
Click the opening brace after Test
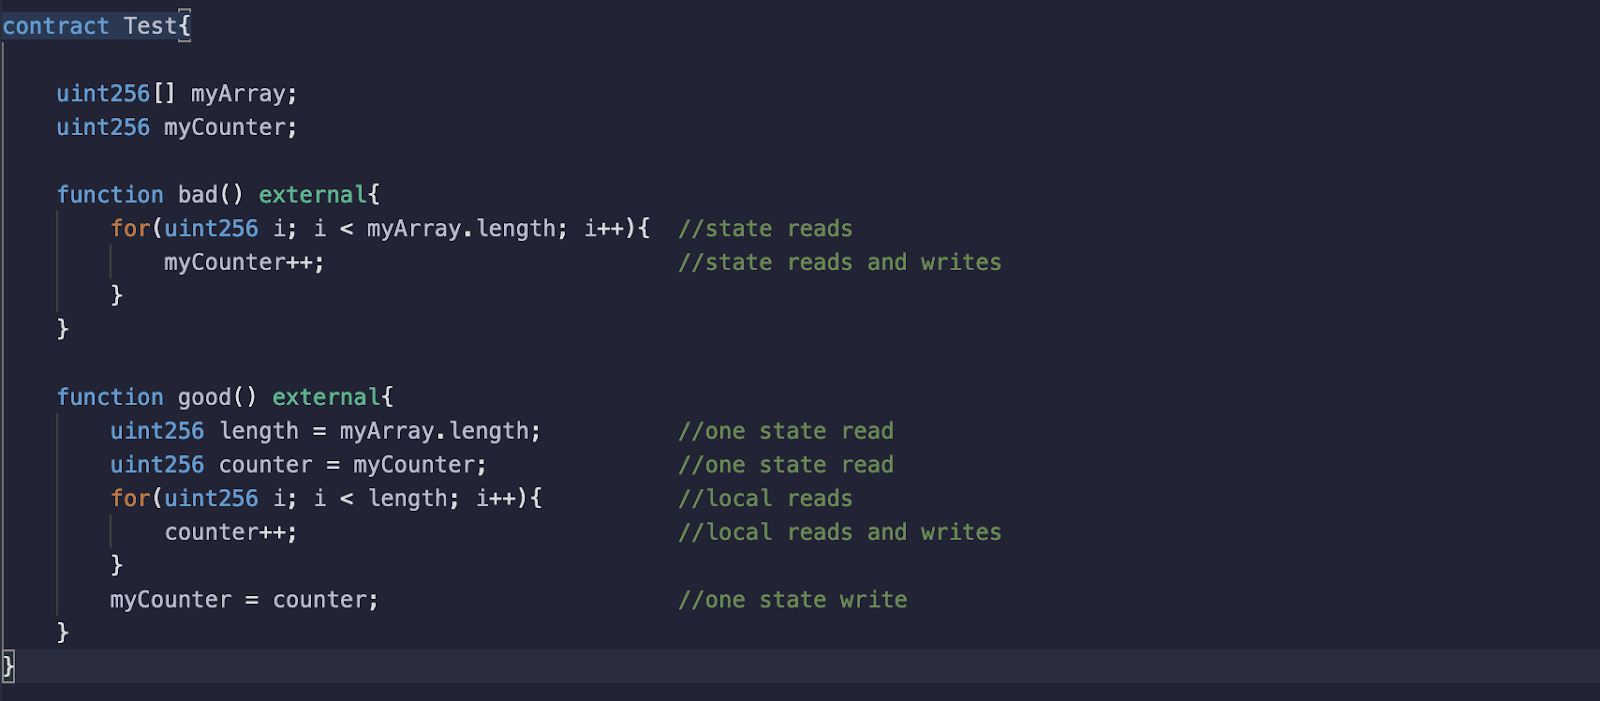click(185, 26)
